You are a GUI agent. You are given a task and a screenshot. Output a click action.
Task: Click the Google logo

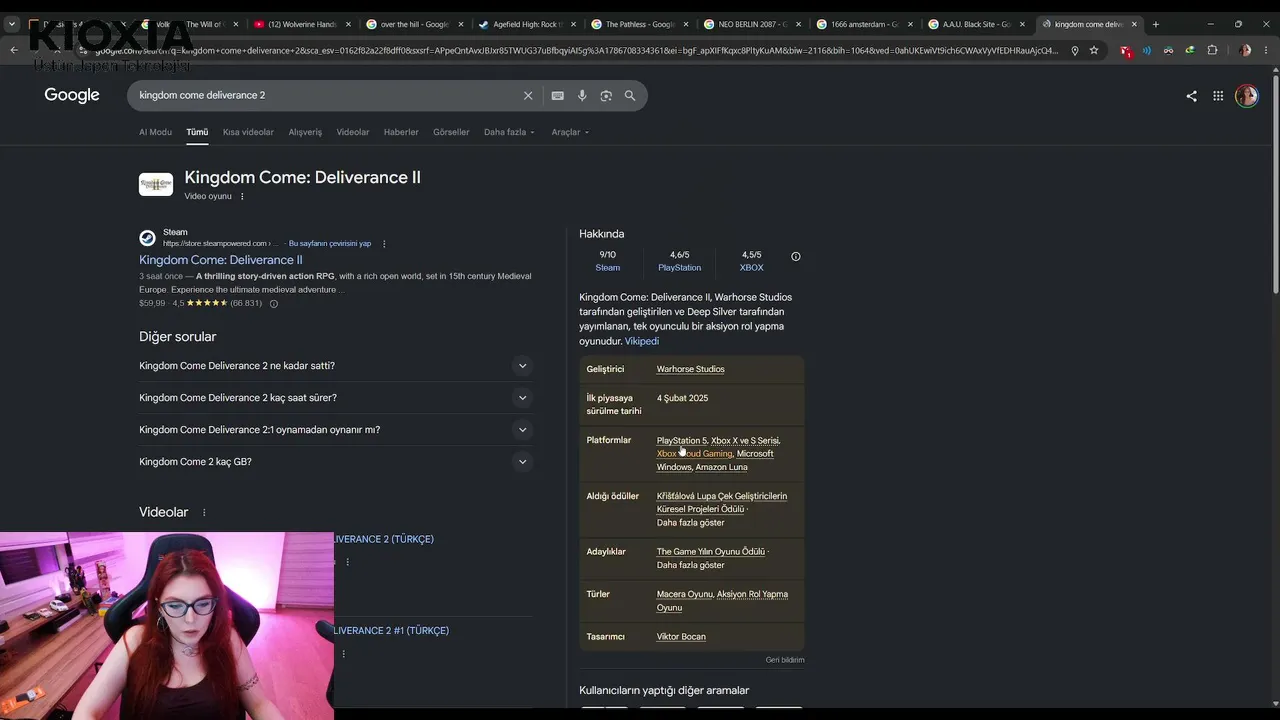pos(72,95)
